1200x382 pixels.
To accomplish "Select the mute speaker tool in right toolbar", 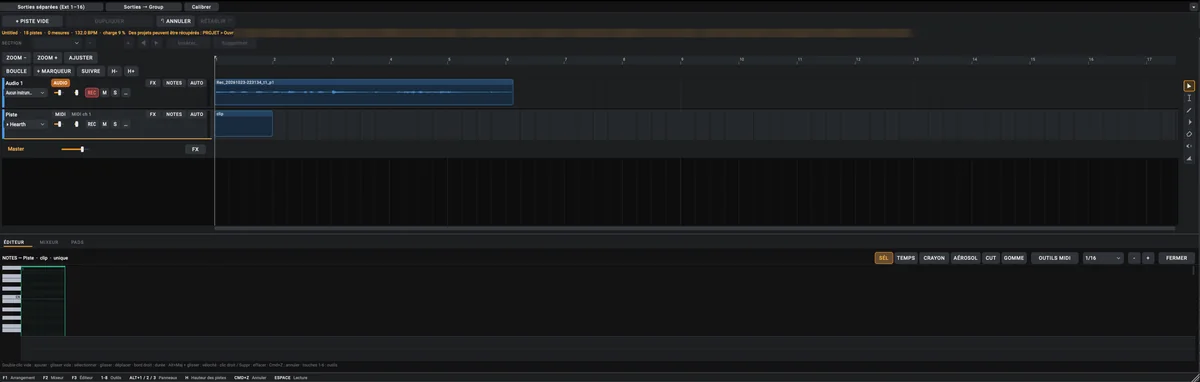I will [x=1189, y=146].
